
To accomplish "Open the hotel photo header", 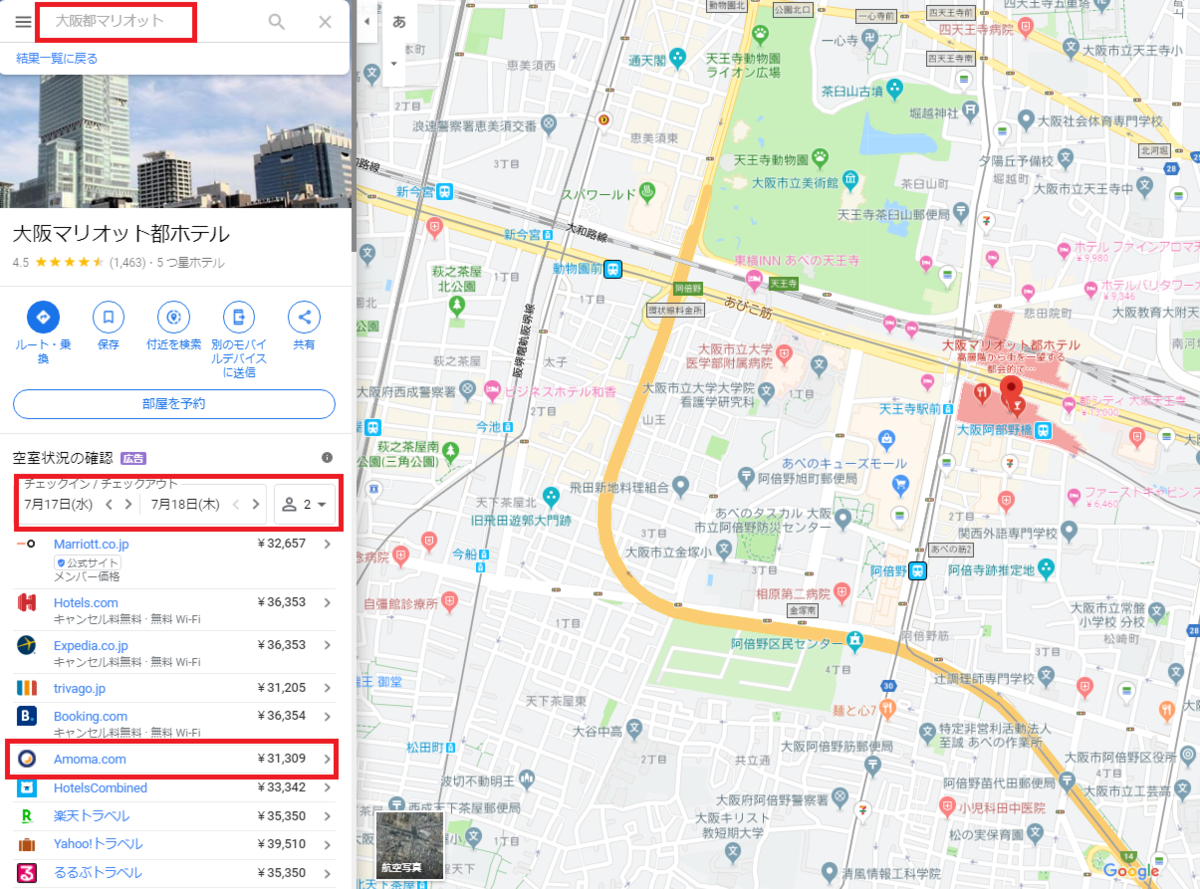I will [x=176, y=140].
